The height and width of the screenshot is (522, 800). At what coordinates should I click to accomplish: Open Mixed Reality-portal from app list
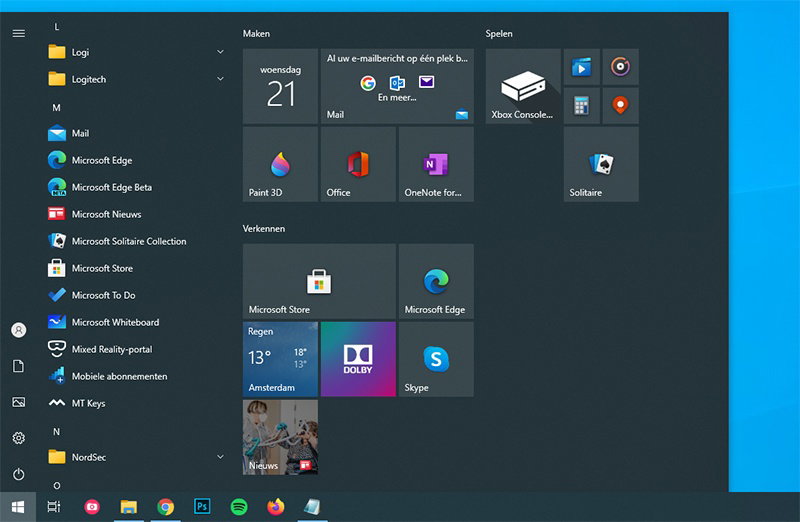pos(111,349)
